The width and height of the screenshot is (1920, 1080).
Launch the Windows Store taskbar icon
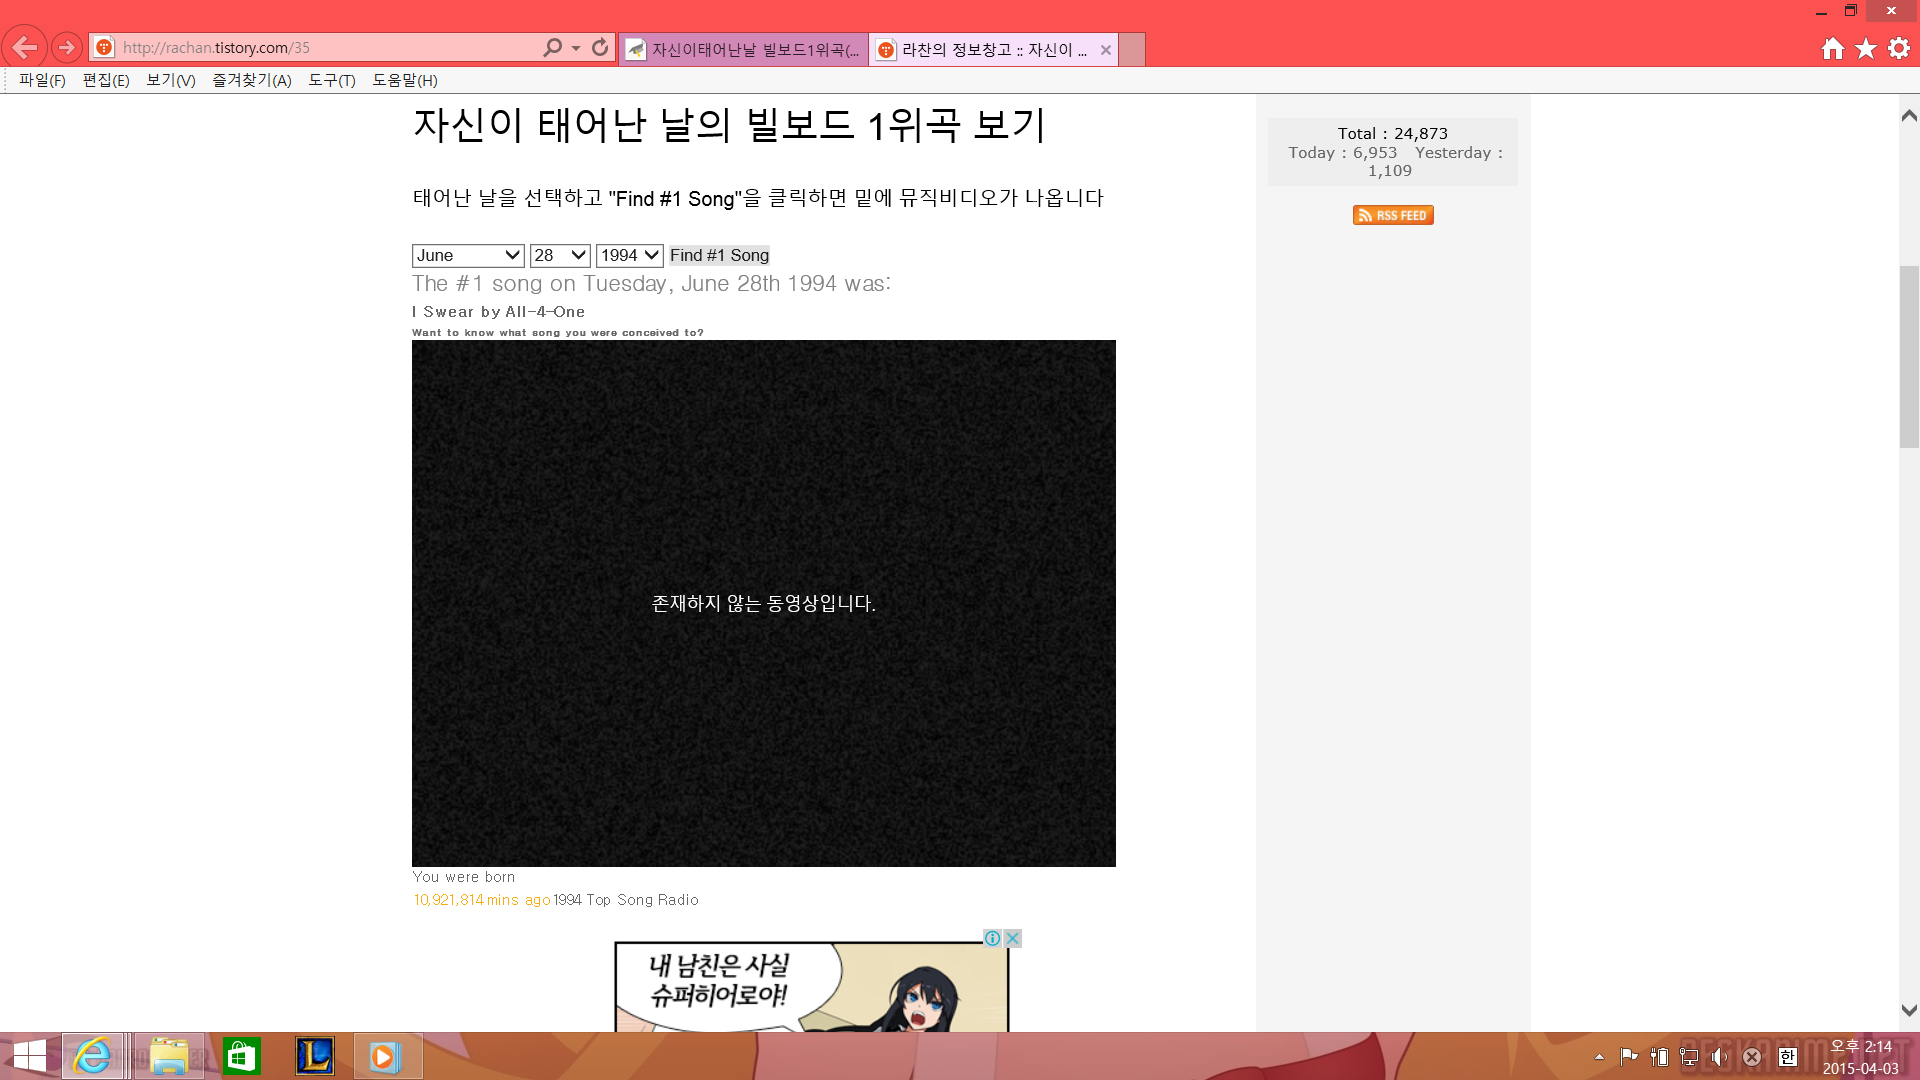coord(242,1056)
